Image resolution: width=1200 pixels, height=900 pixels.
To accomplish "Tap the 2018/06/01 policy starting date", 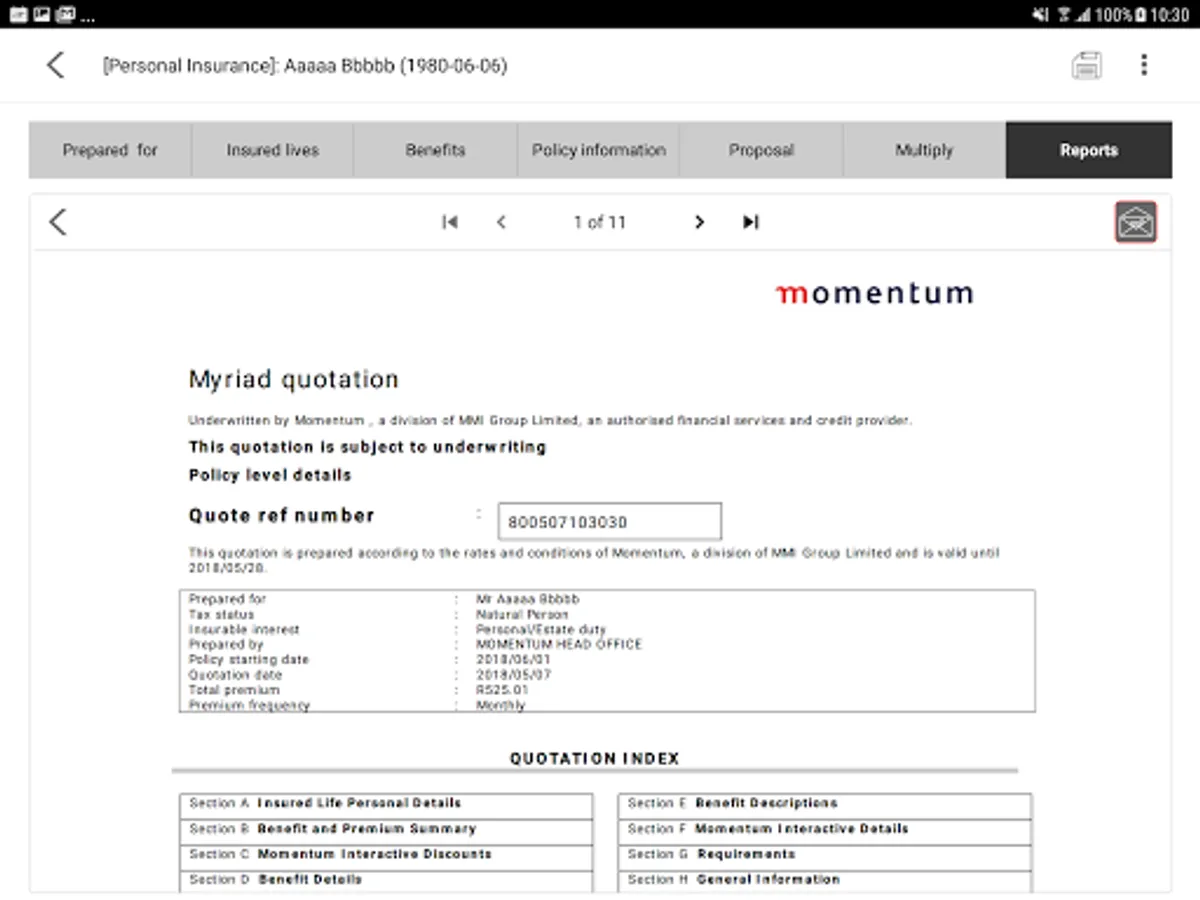I will 513,660.
